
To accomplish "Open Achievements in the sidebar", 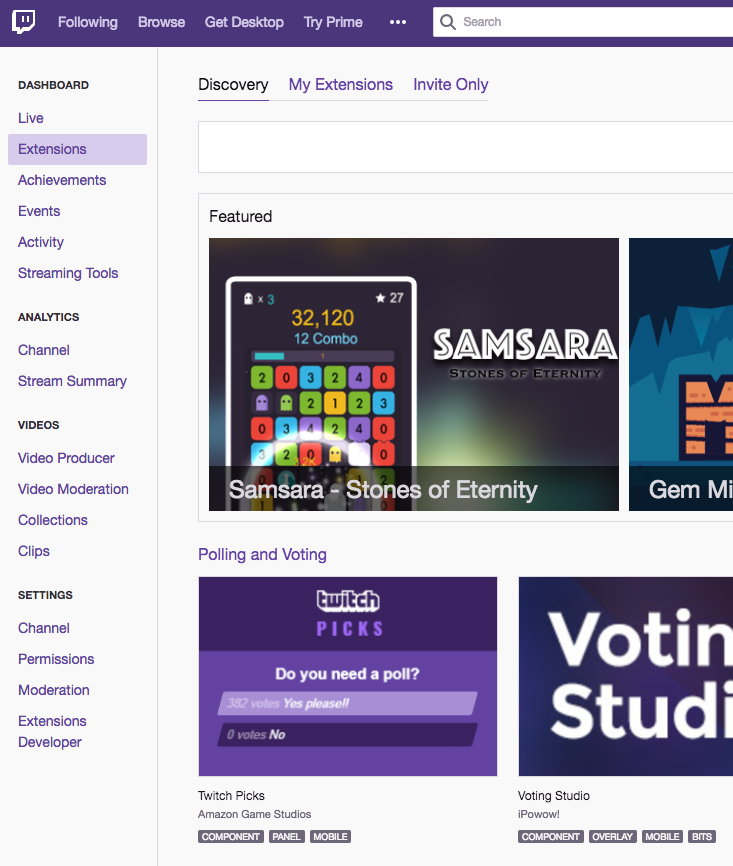I will [x=62, y=180].
